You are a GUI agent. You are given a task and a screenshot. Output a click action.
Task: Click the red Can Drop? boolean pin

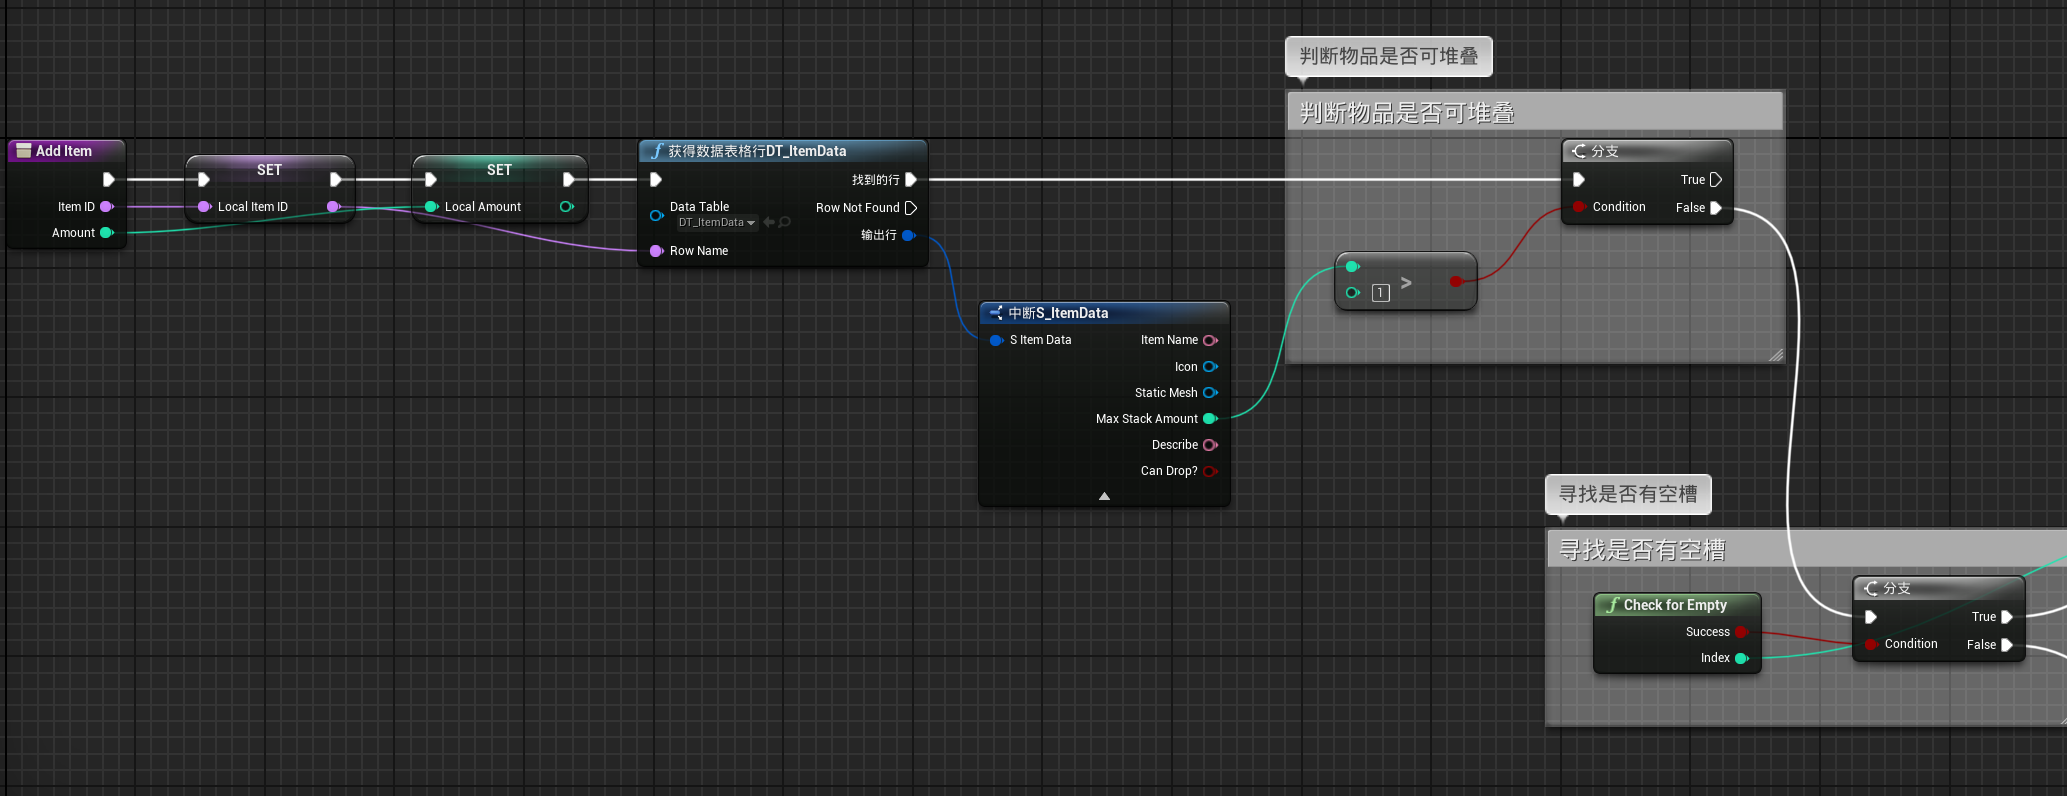coord(1210,471)
